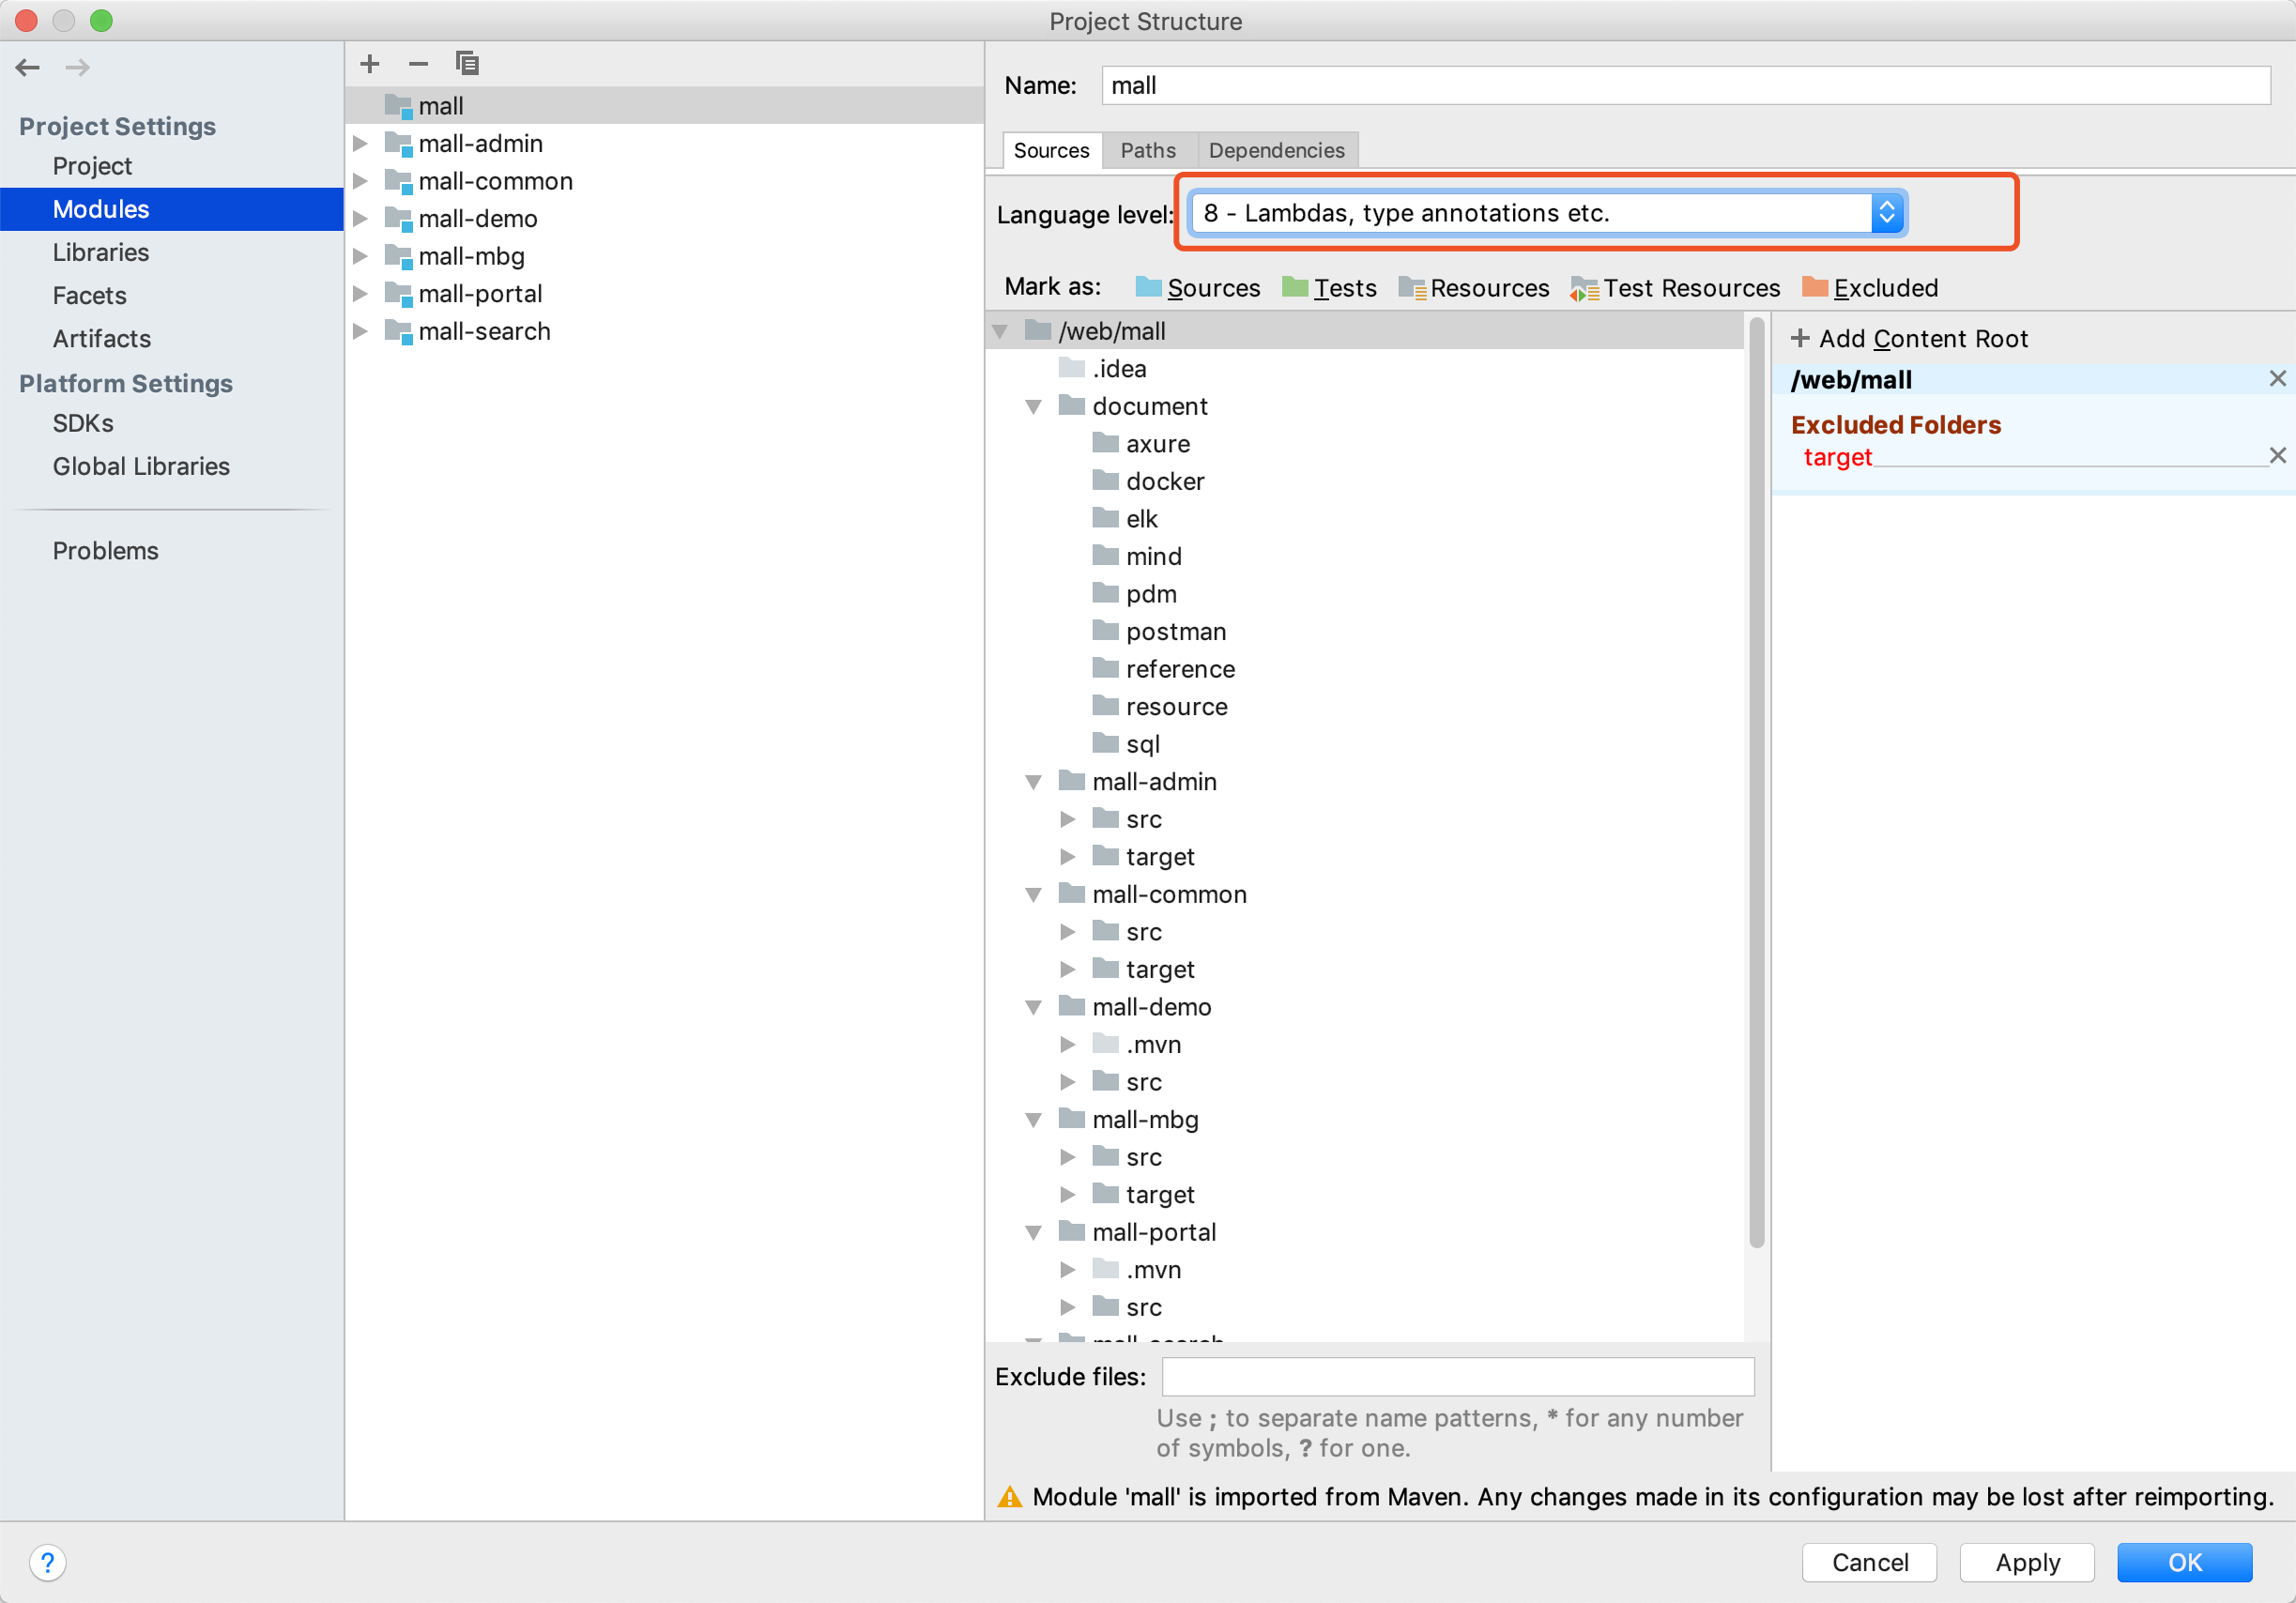Remove the excluded target folder entry
This screenshot has width=2296, height=1603.
(x=2277, y=456)
